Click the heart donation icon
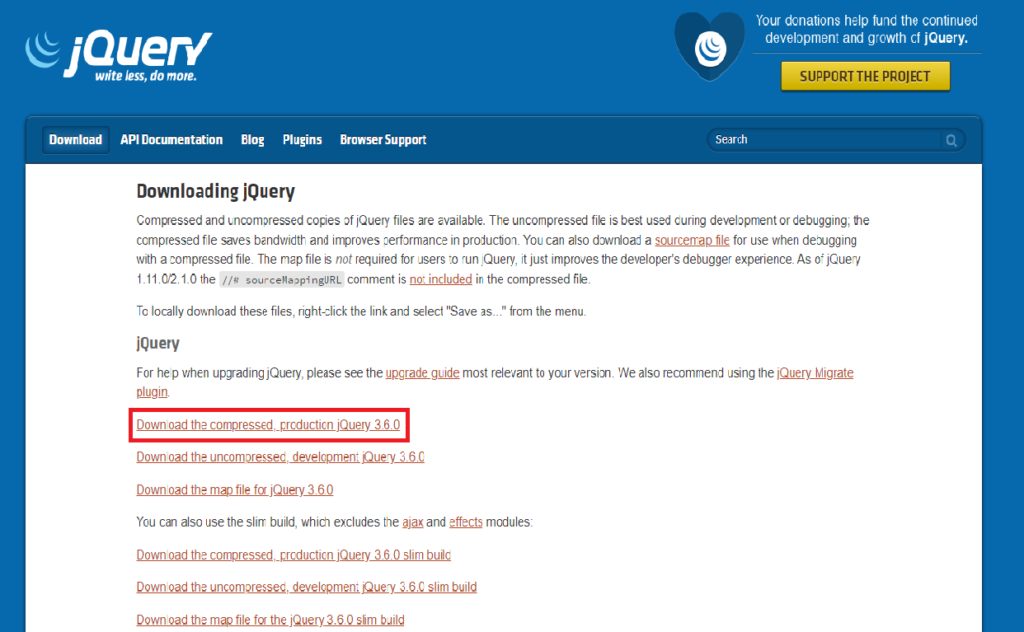 711,46
